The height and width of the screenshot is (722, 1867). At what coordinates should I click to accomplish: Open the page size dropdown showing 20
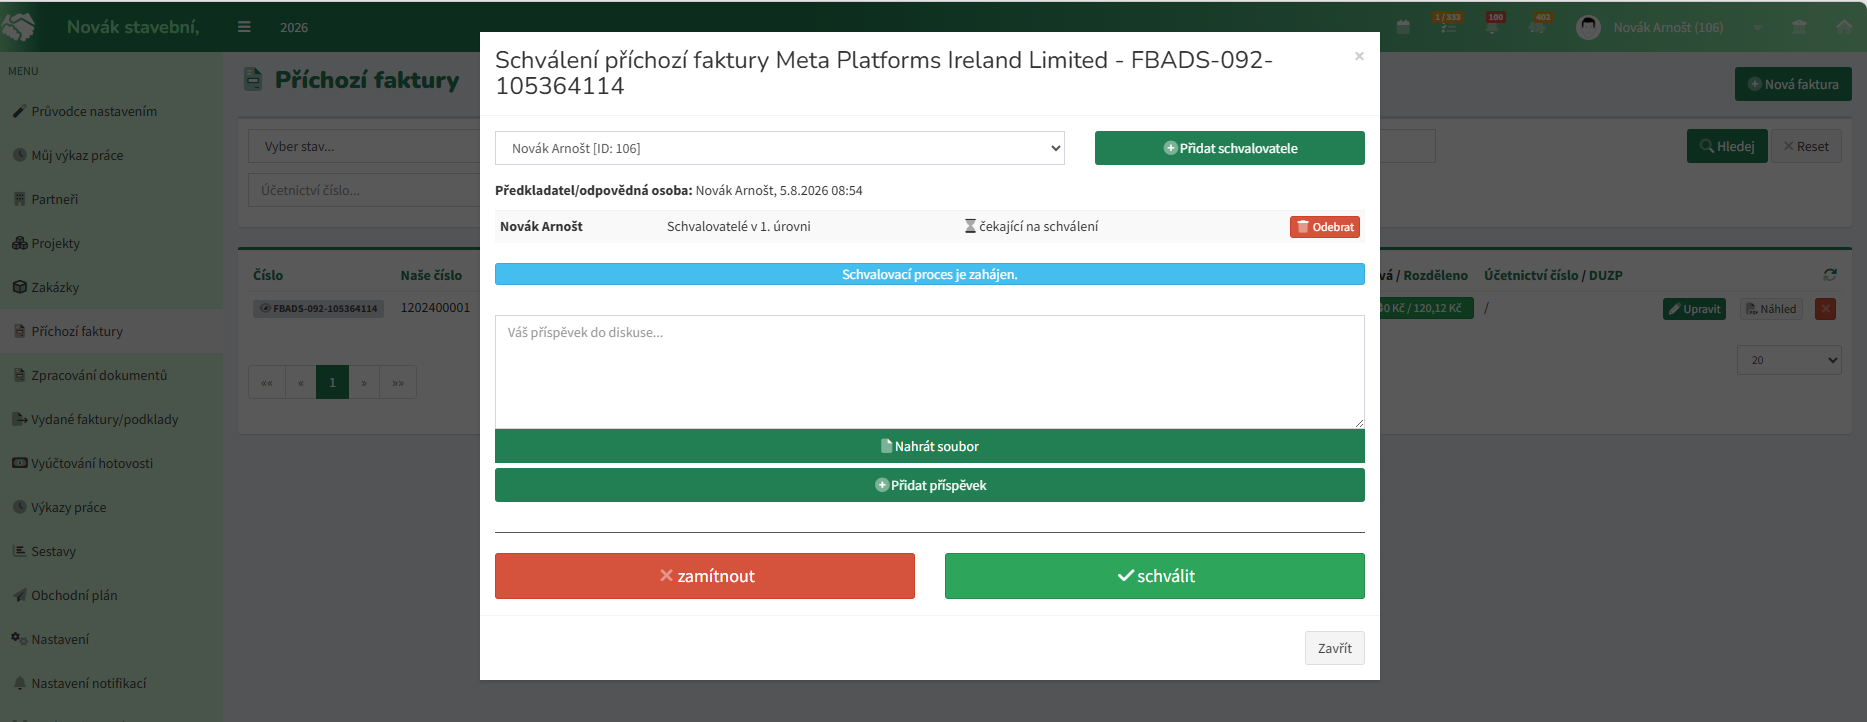click(x=1790, y=360)
